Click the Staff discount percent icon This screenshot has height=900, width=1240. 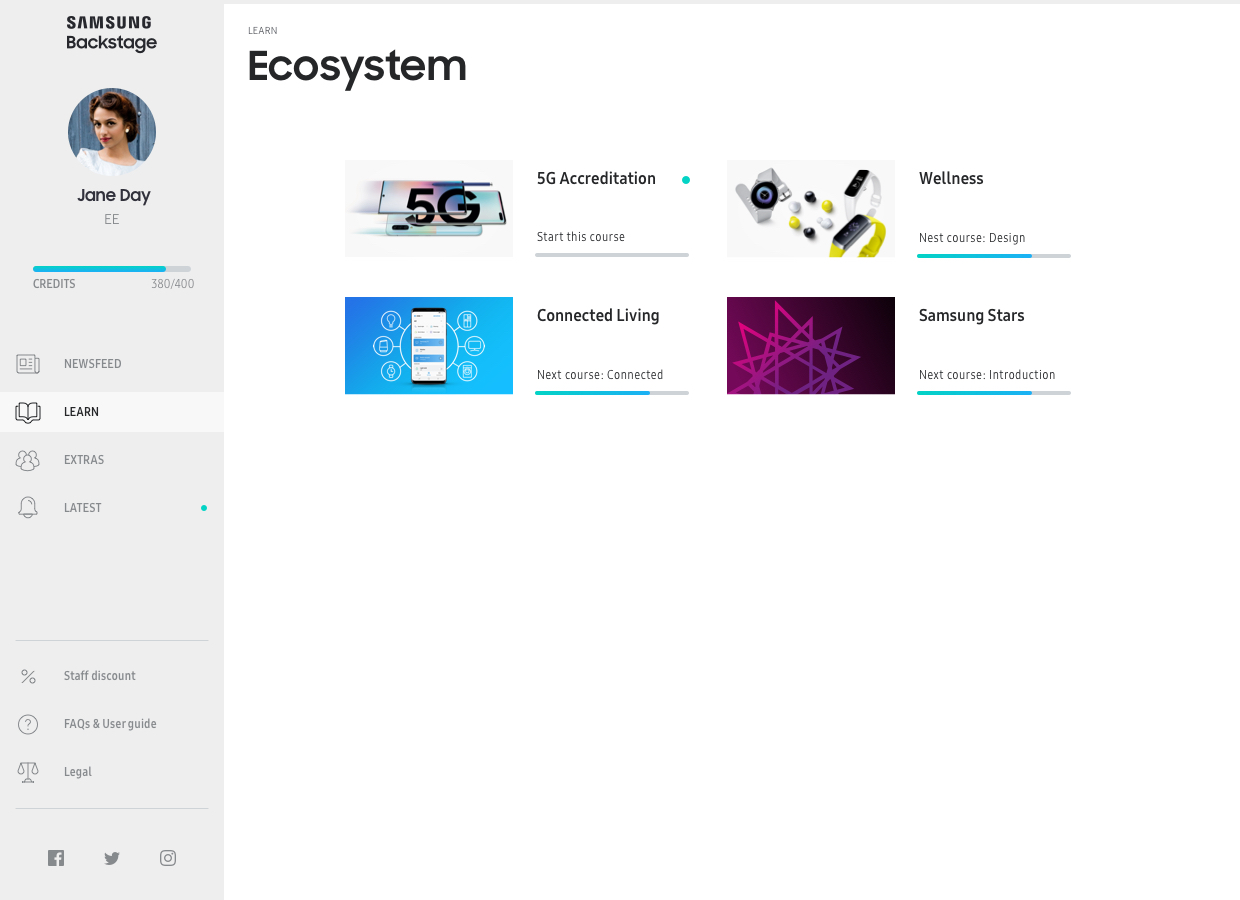(x=28, y=676)
